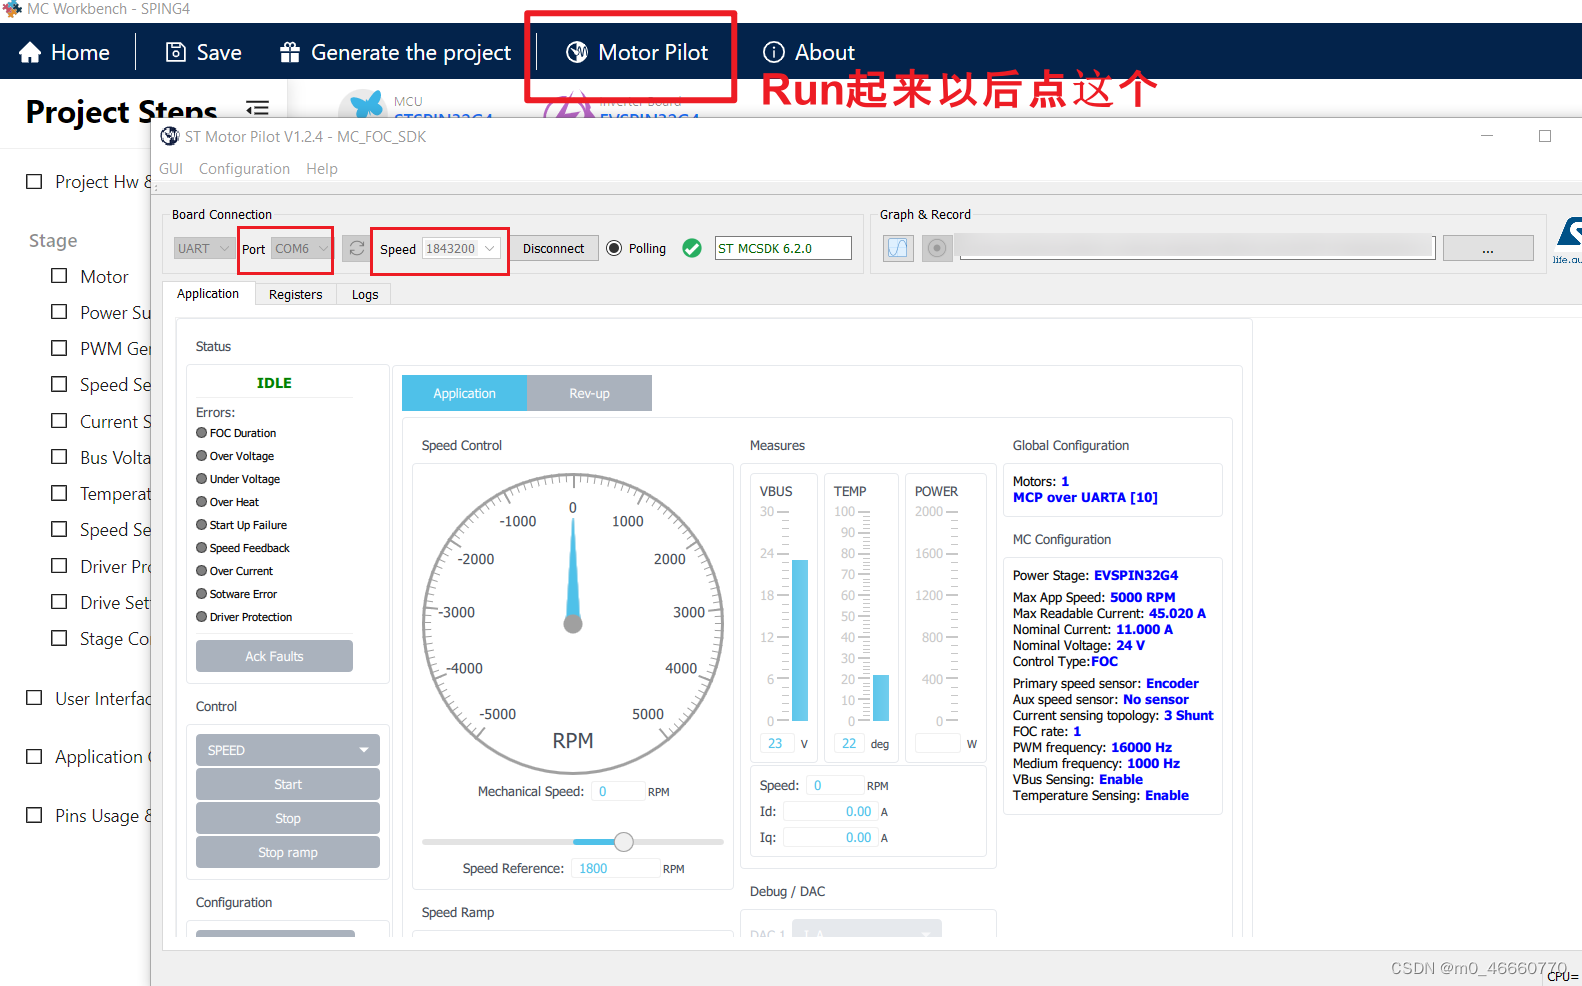Click the RPM speed gauge dial
1582x986 pixels.
click(x=573, y=623)
